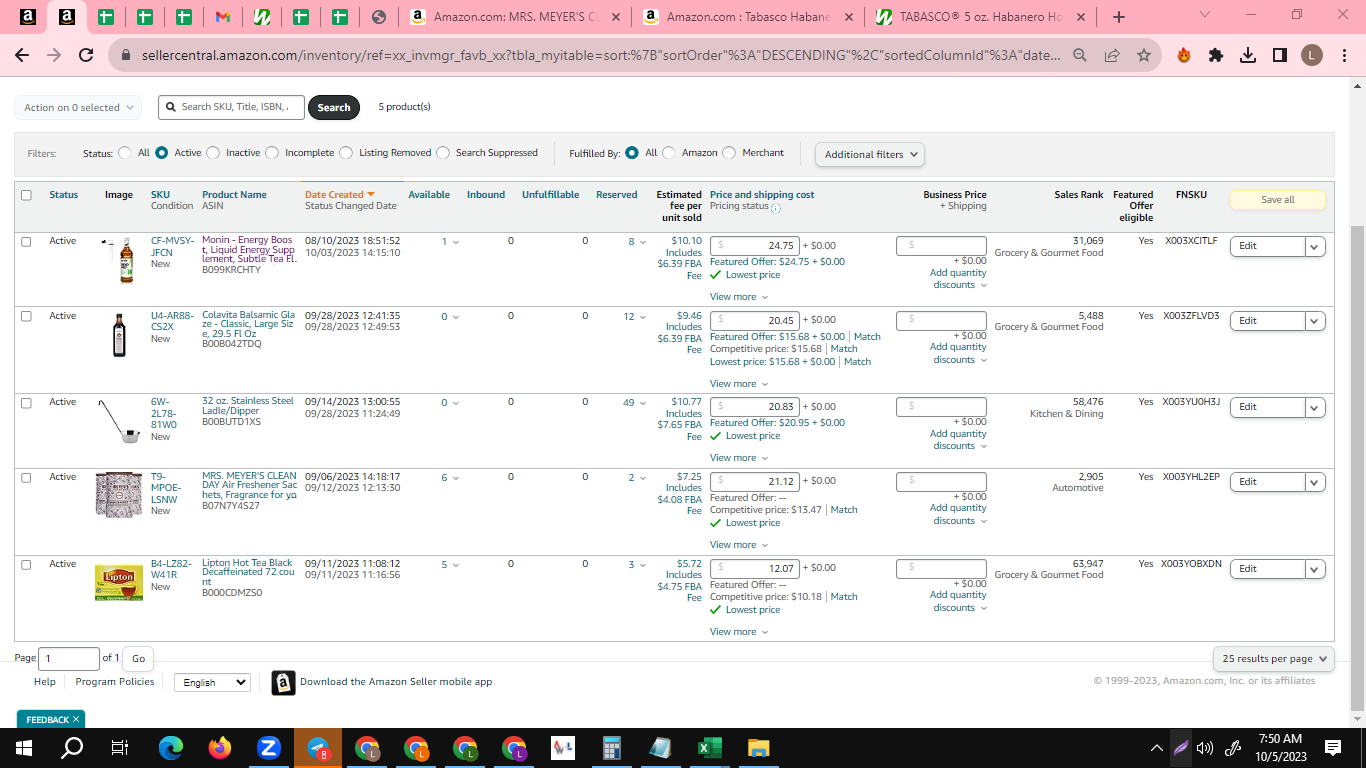Sort by Date Created column header
1366x768 pixels.
coord(340,195)
